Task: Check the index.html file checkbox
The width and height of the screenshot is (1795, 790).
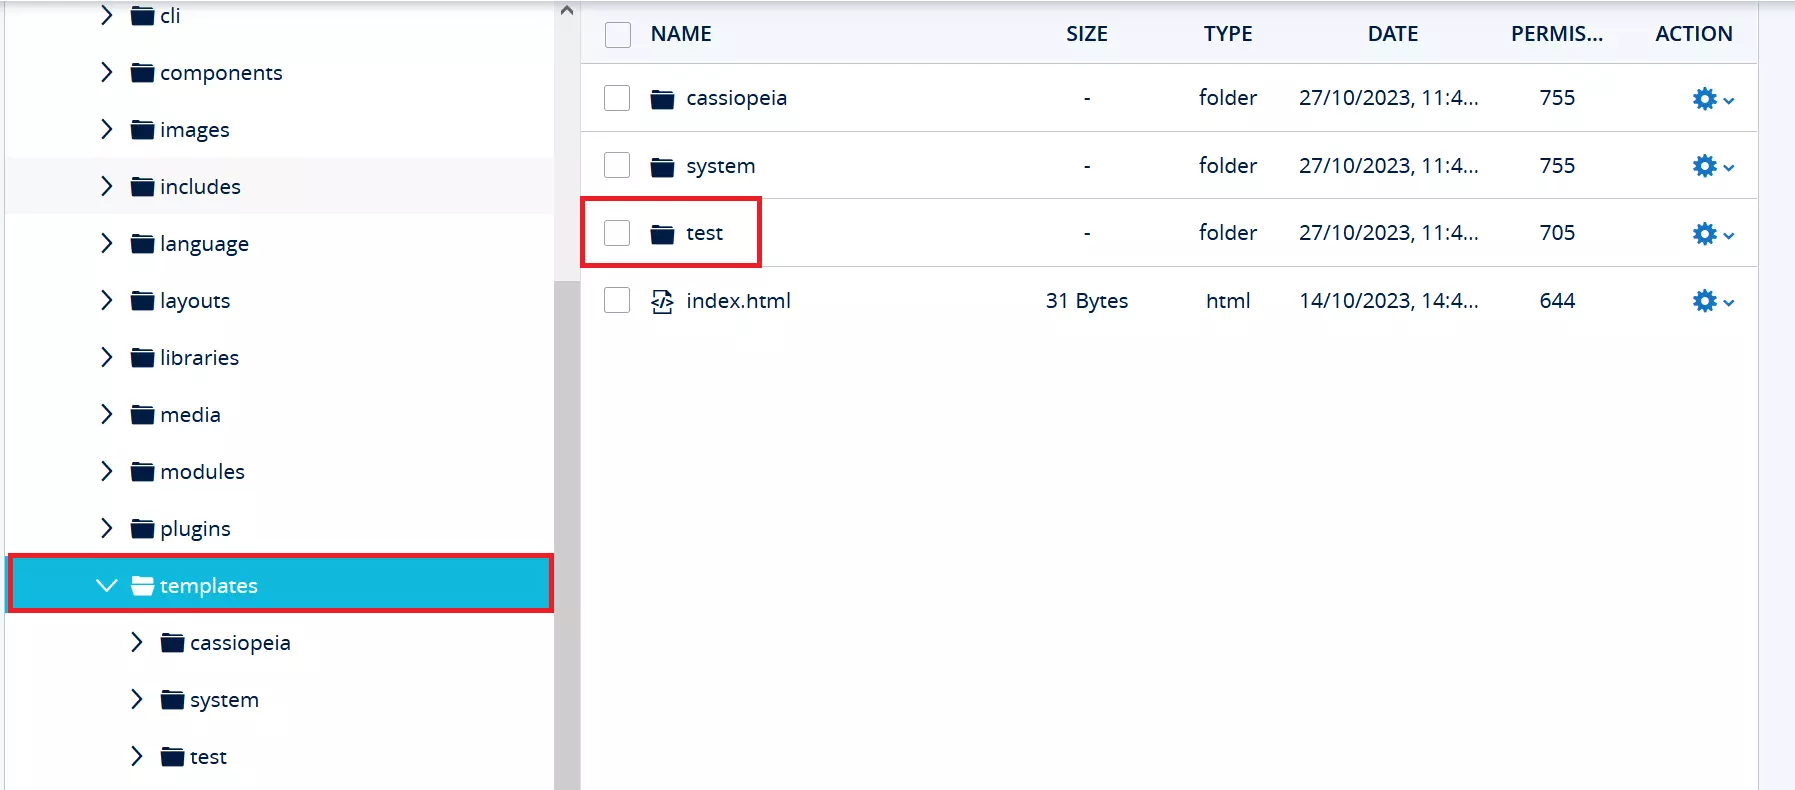Action: coord(617,300)
